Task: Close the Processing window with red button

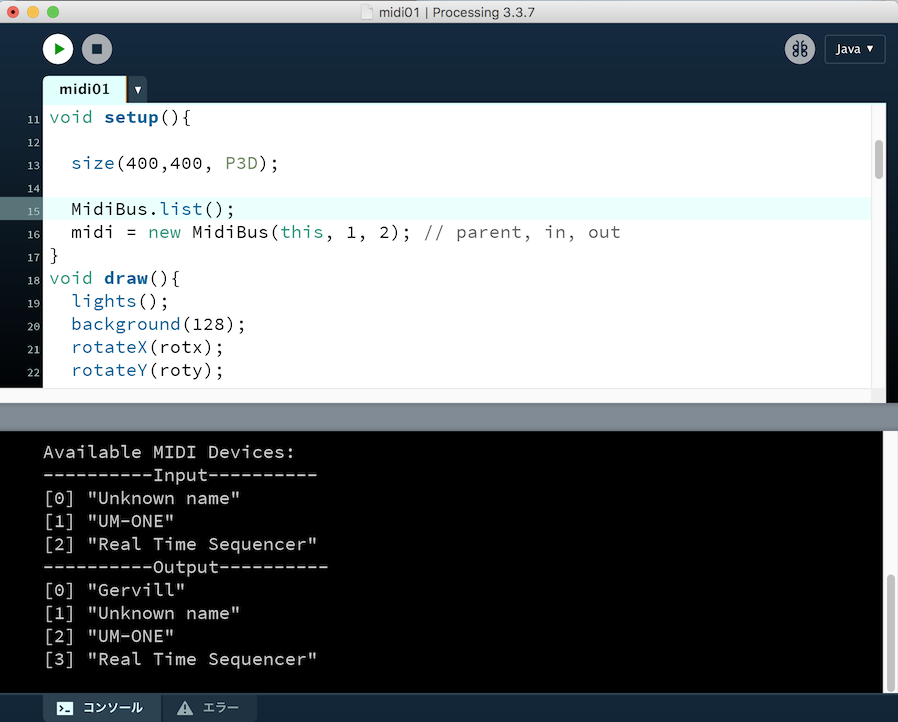Action: pos(13,12)
